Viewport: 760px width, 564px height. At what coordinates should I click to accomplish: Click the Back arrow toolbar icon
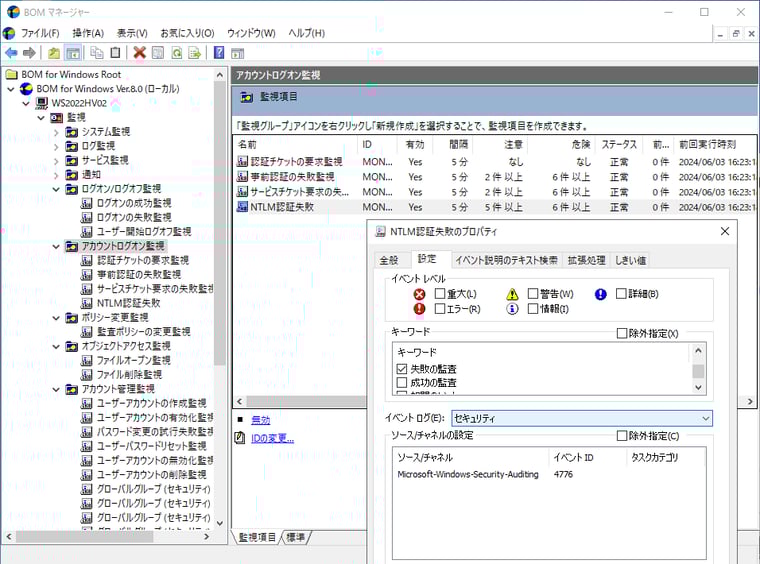pyautogui.click(x=11, y=53)
